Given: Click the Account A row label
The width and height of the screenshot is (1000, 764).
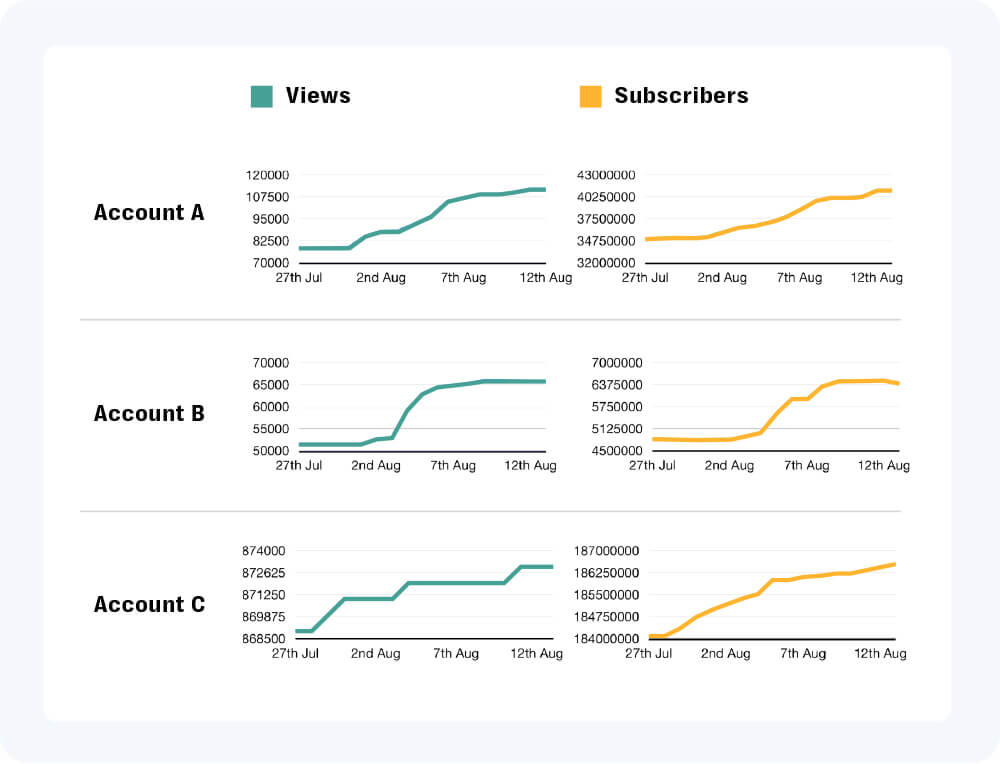Looking at the screenshot, I should pyautogui.click(x=149, y=213).
